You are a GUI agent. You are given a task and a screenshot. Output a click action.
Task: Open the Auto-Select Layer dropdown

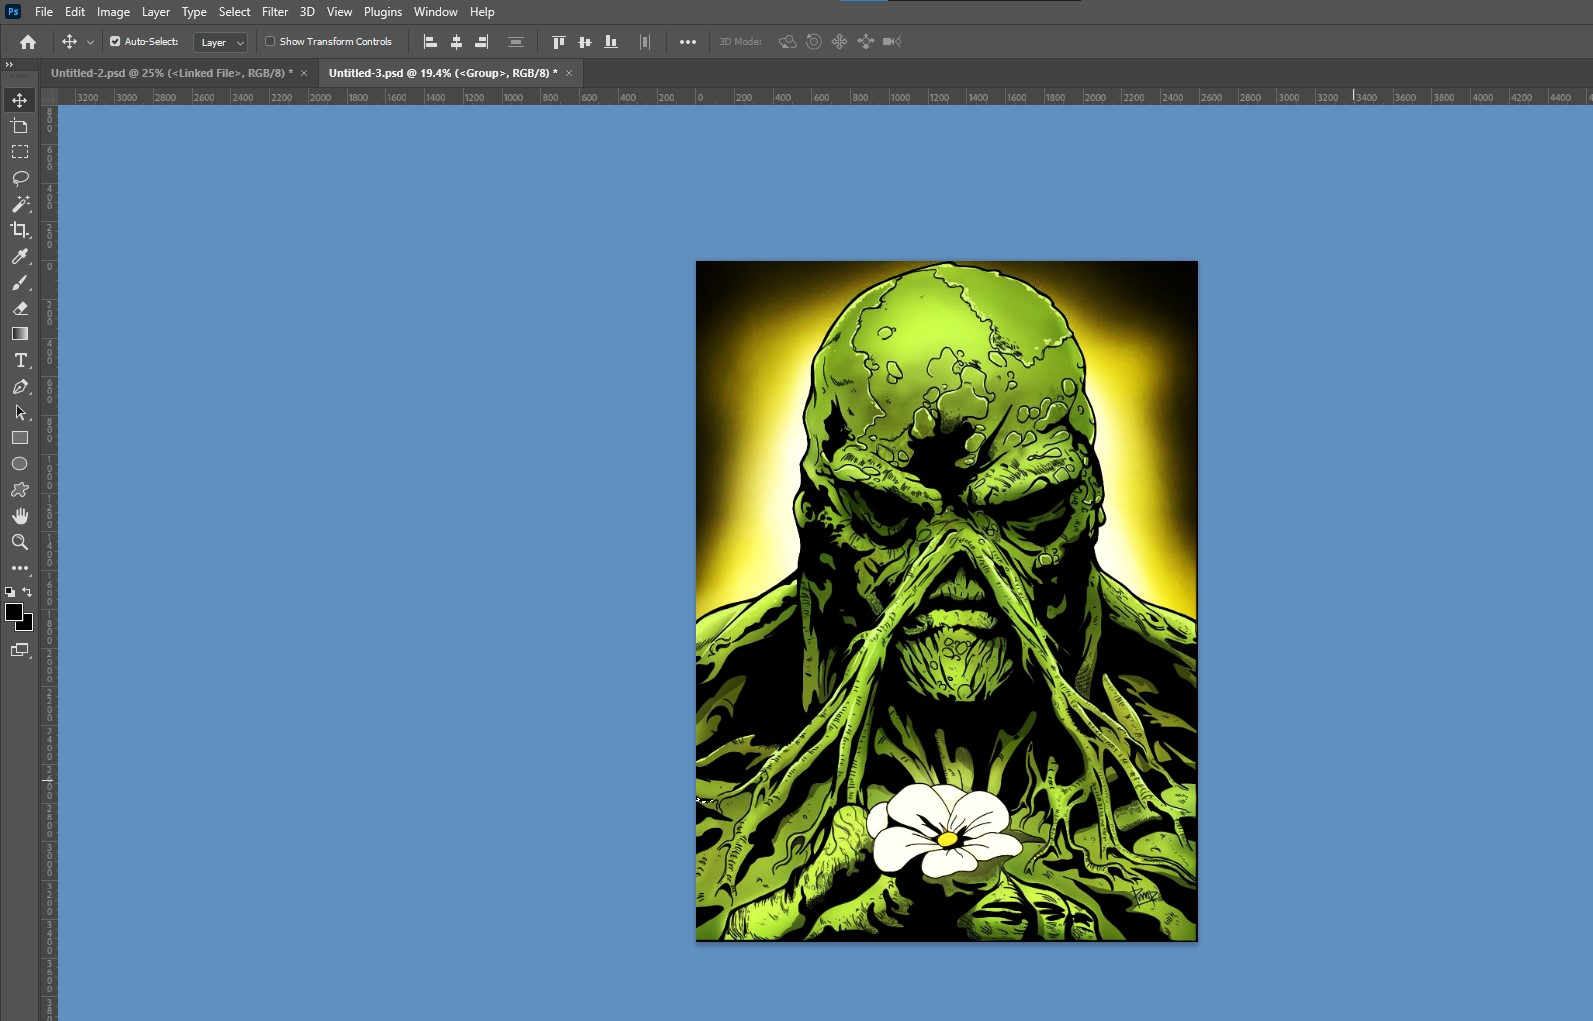click(x=220, y=42)
